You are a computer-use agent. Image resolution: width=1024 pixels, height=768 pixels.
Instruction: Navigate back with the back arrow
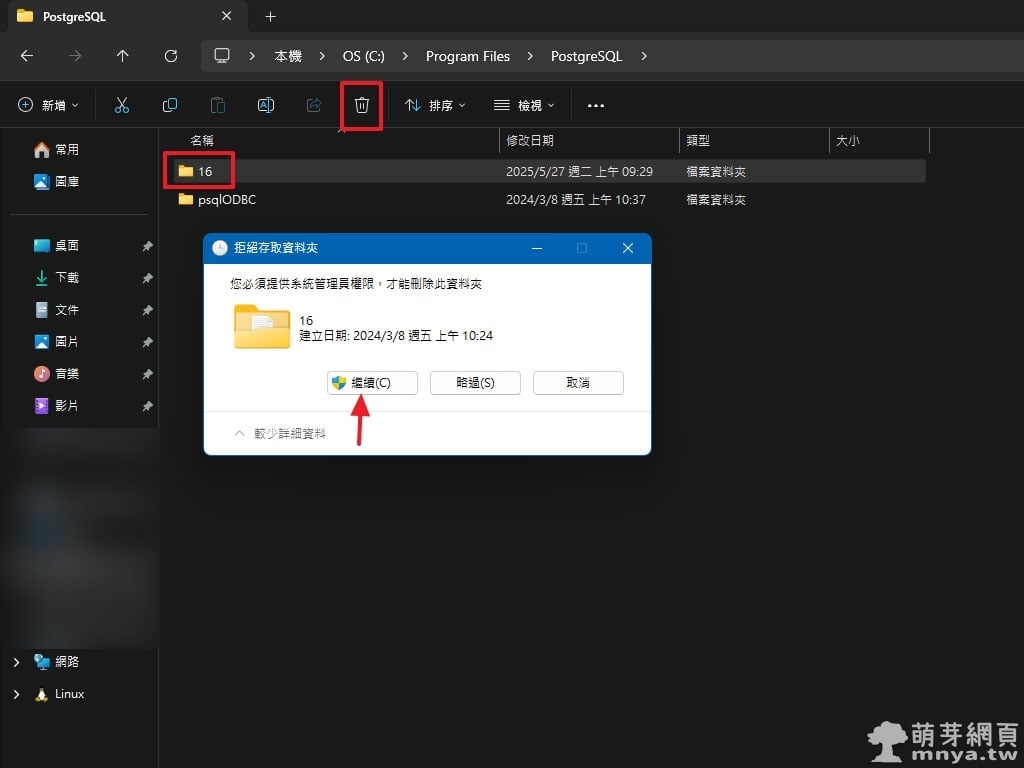27,56
